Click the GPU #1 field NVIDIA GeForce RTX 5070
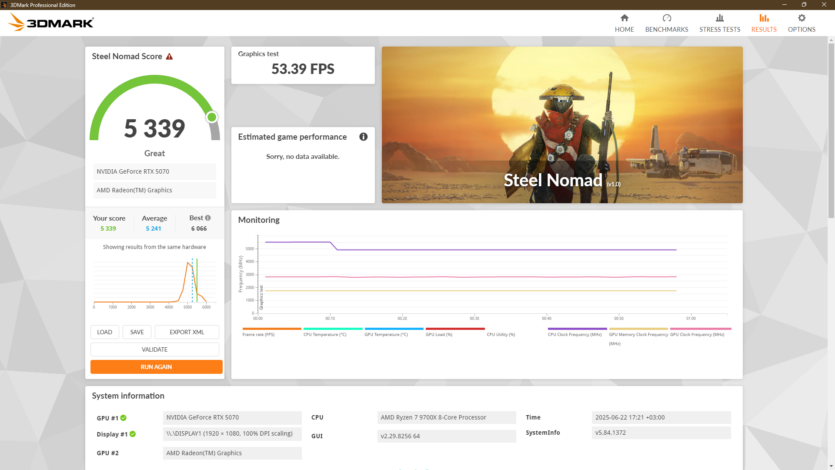Image resolution: width=835 pixels, height=470 pixels. click(x=232, y=418)
